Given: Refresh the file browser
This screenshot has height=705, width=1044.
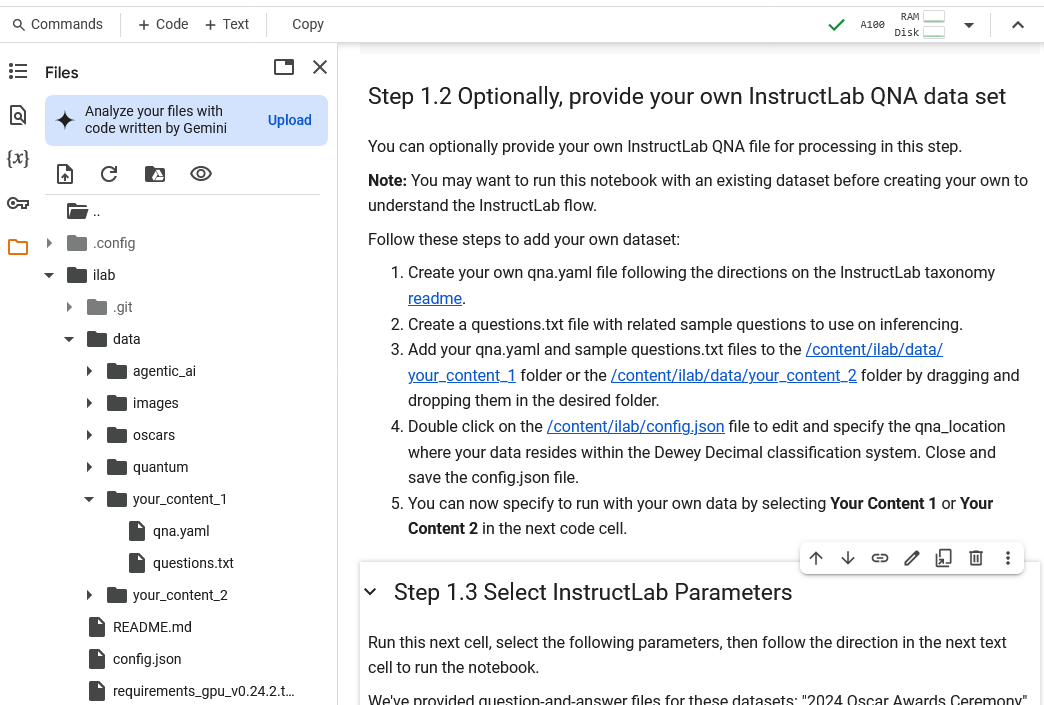Looking at the screenshot, I should 109,173.
